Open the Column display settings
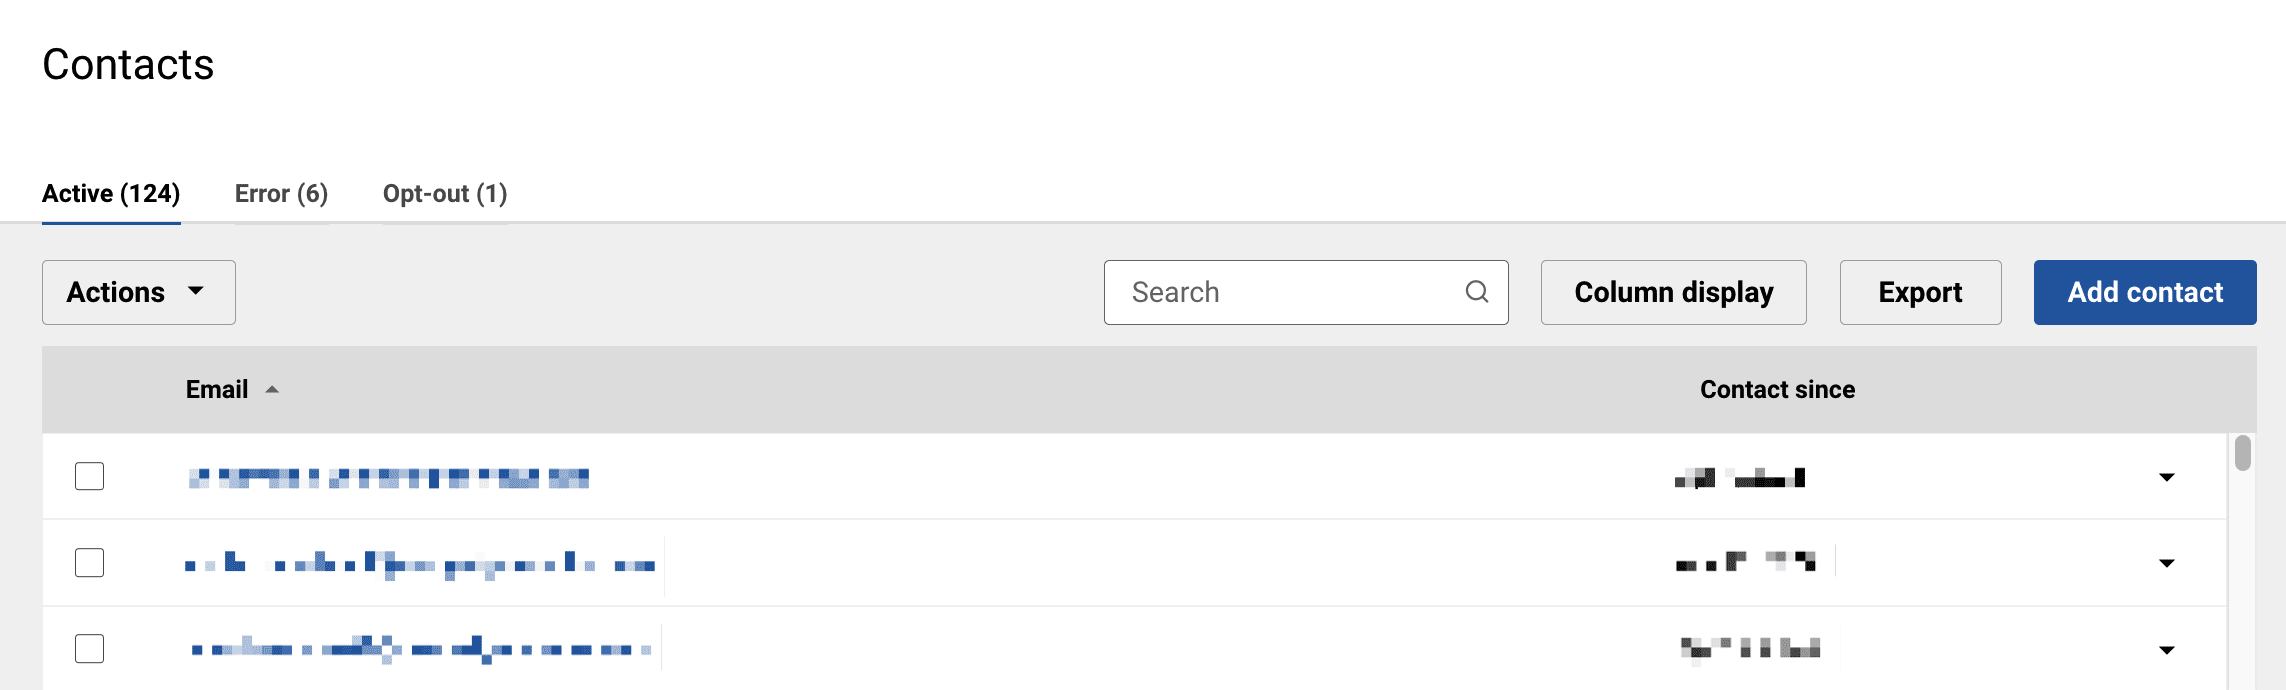The height and width of the screenshot is (690, 2286). click(1673, 292)
